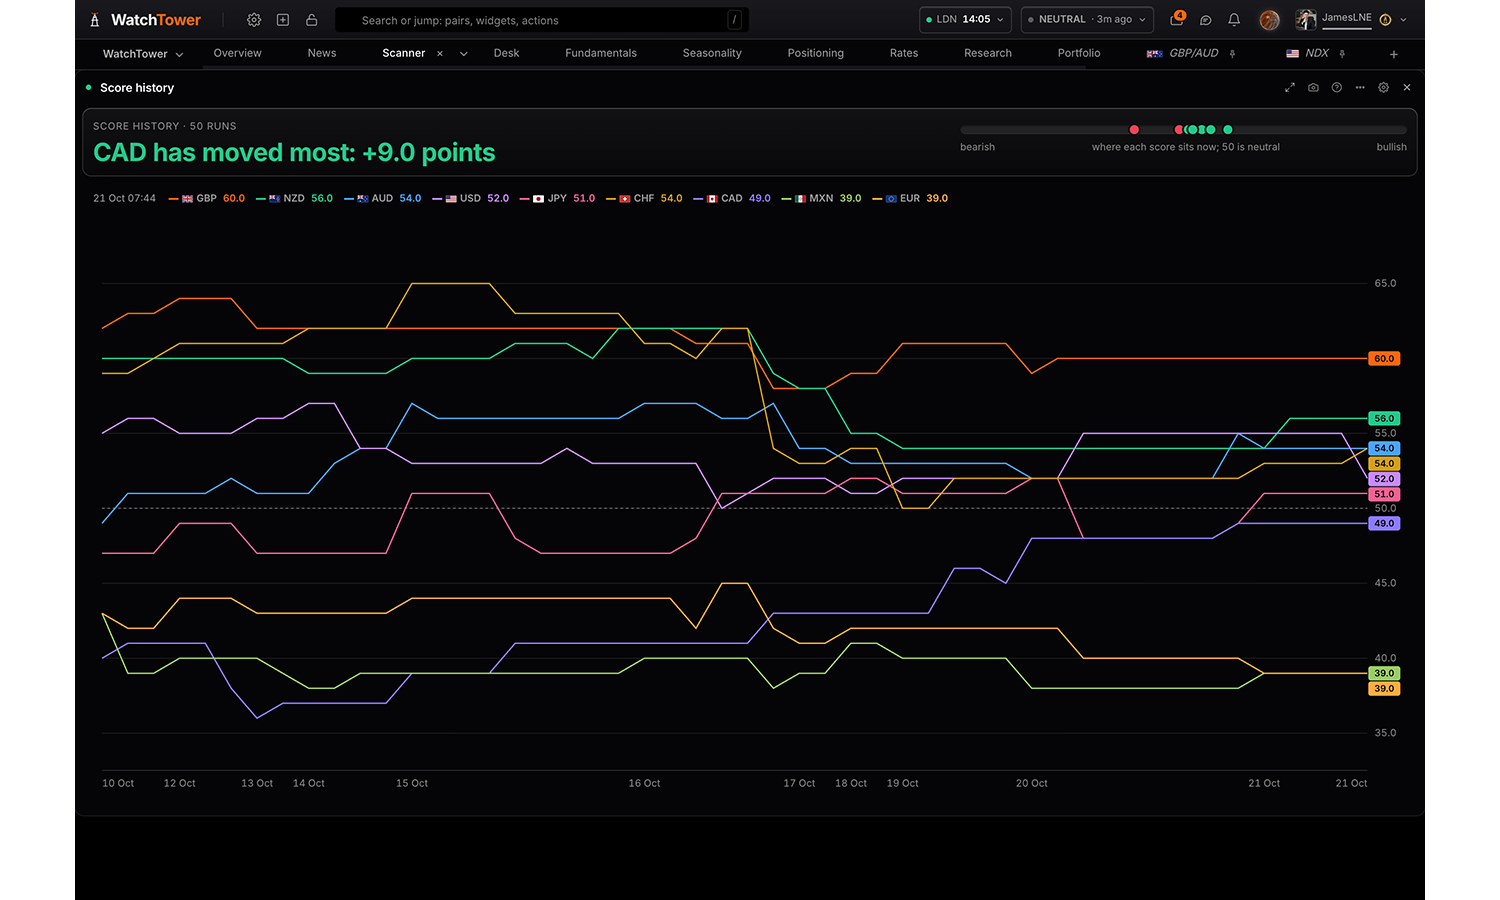Pin the NDX tab
Viewport: 1500px width, 900px height.
pos(1342,54)
